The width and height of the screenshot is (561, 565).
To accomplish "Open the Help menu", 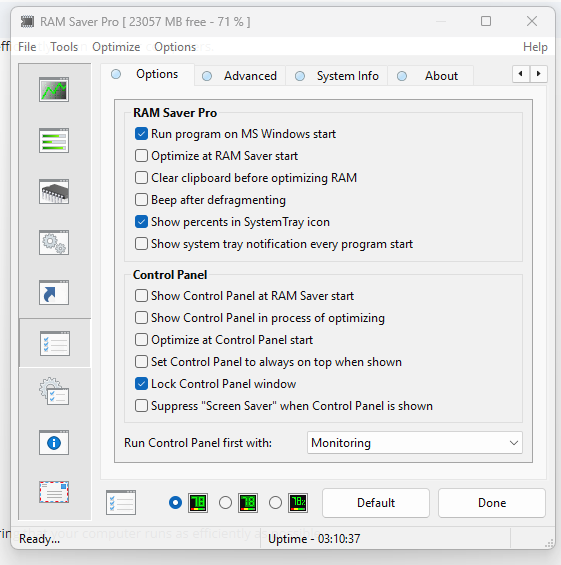I will pos(535,47).
